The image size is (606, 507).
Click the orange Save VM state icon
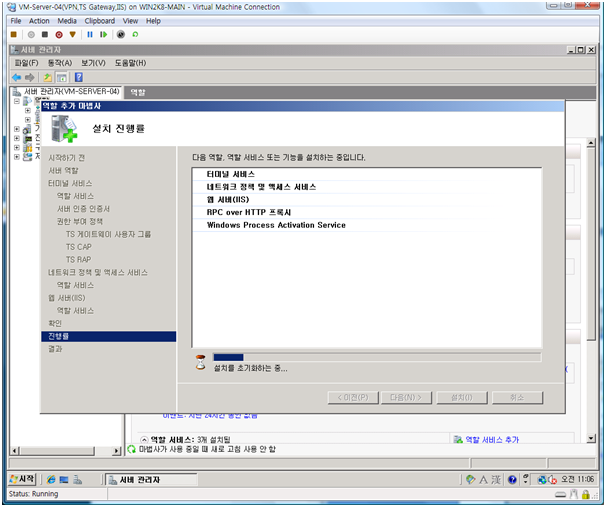pyautogui.click(x=73, y=34)
